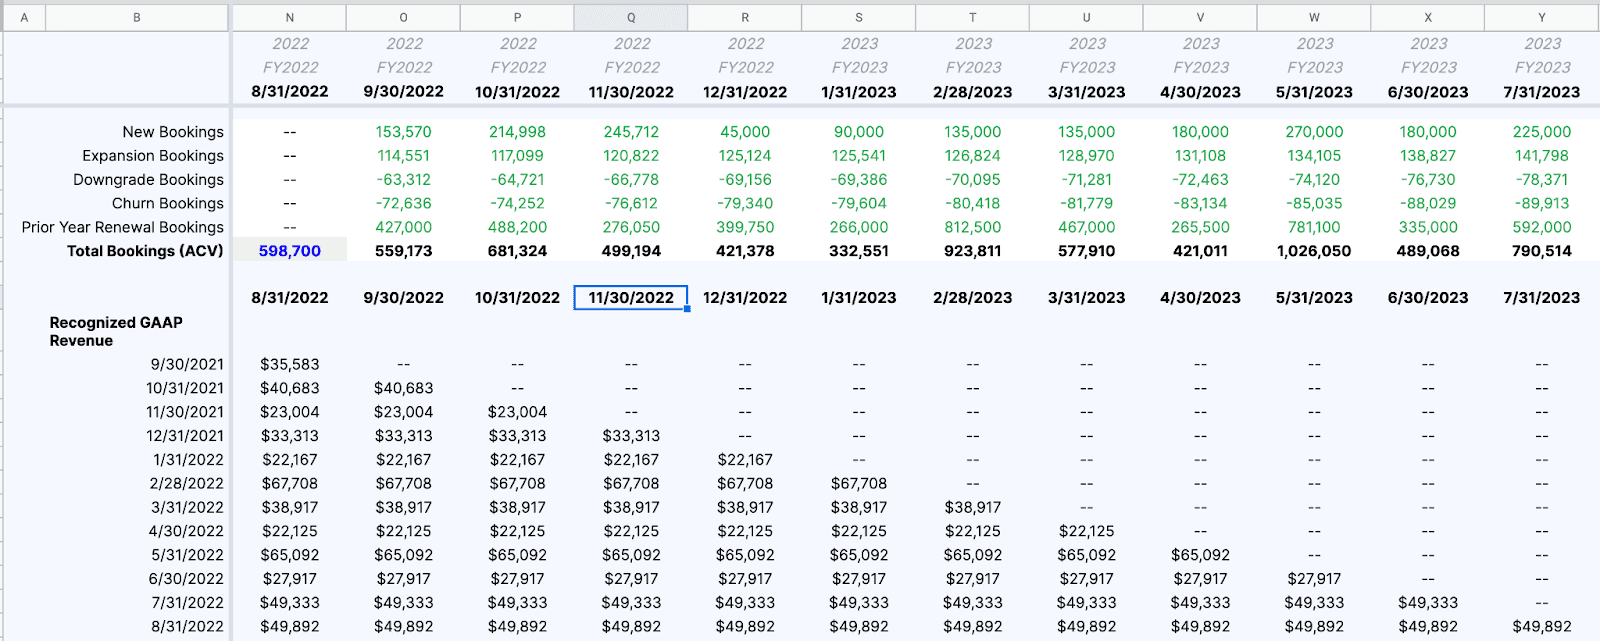This screenshot has height=641, width=1600.
Task: Click the column N header
Action: [x=290, y=17]
